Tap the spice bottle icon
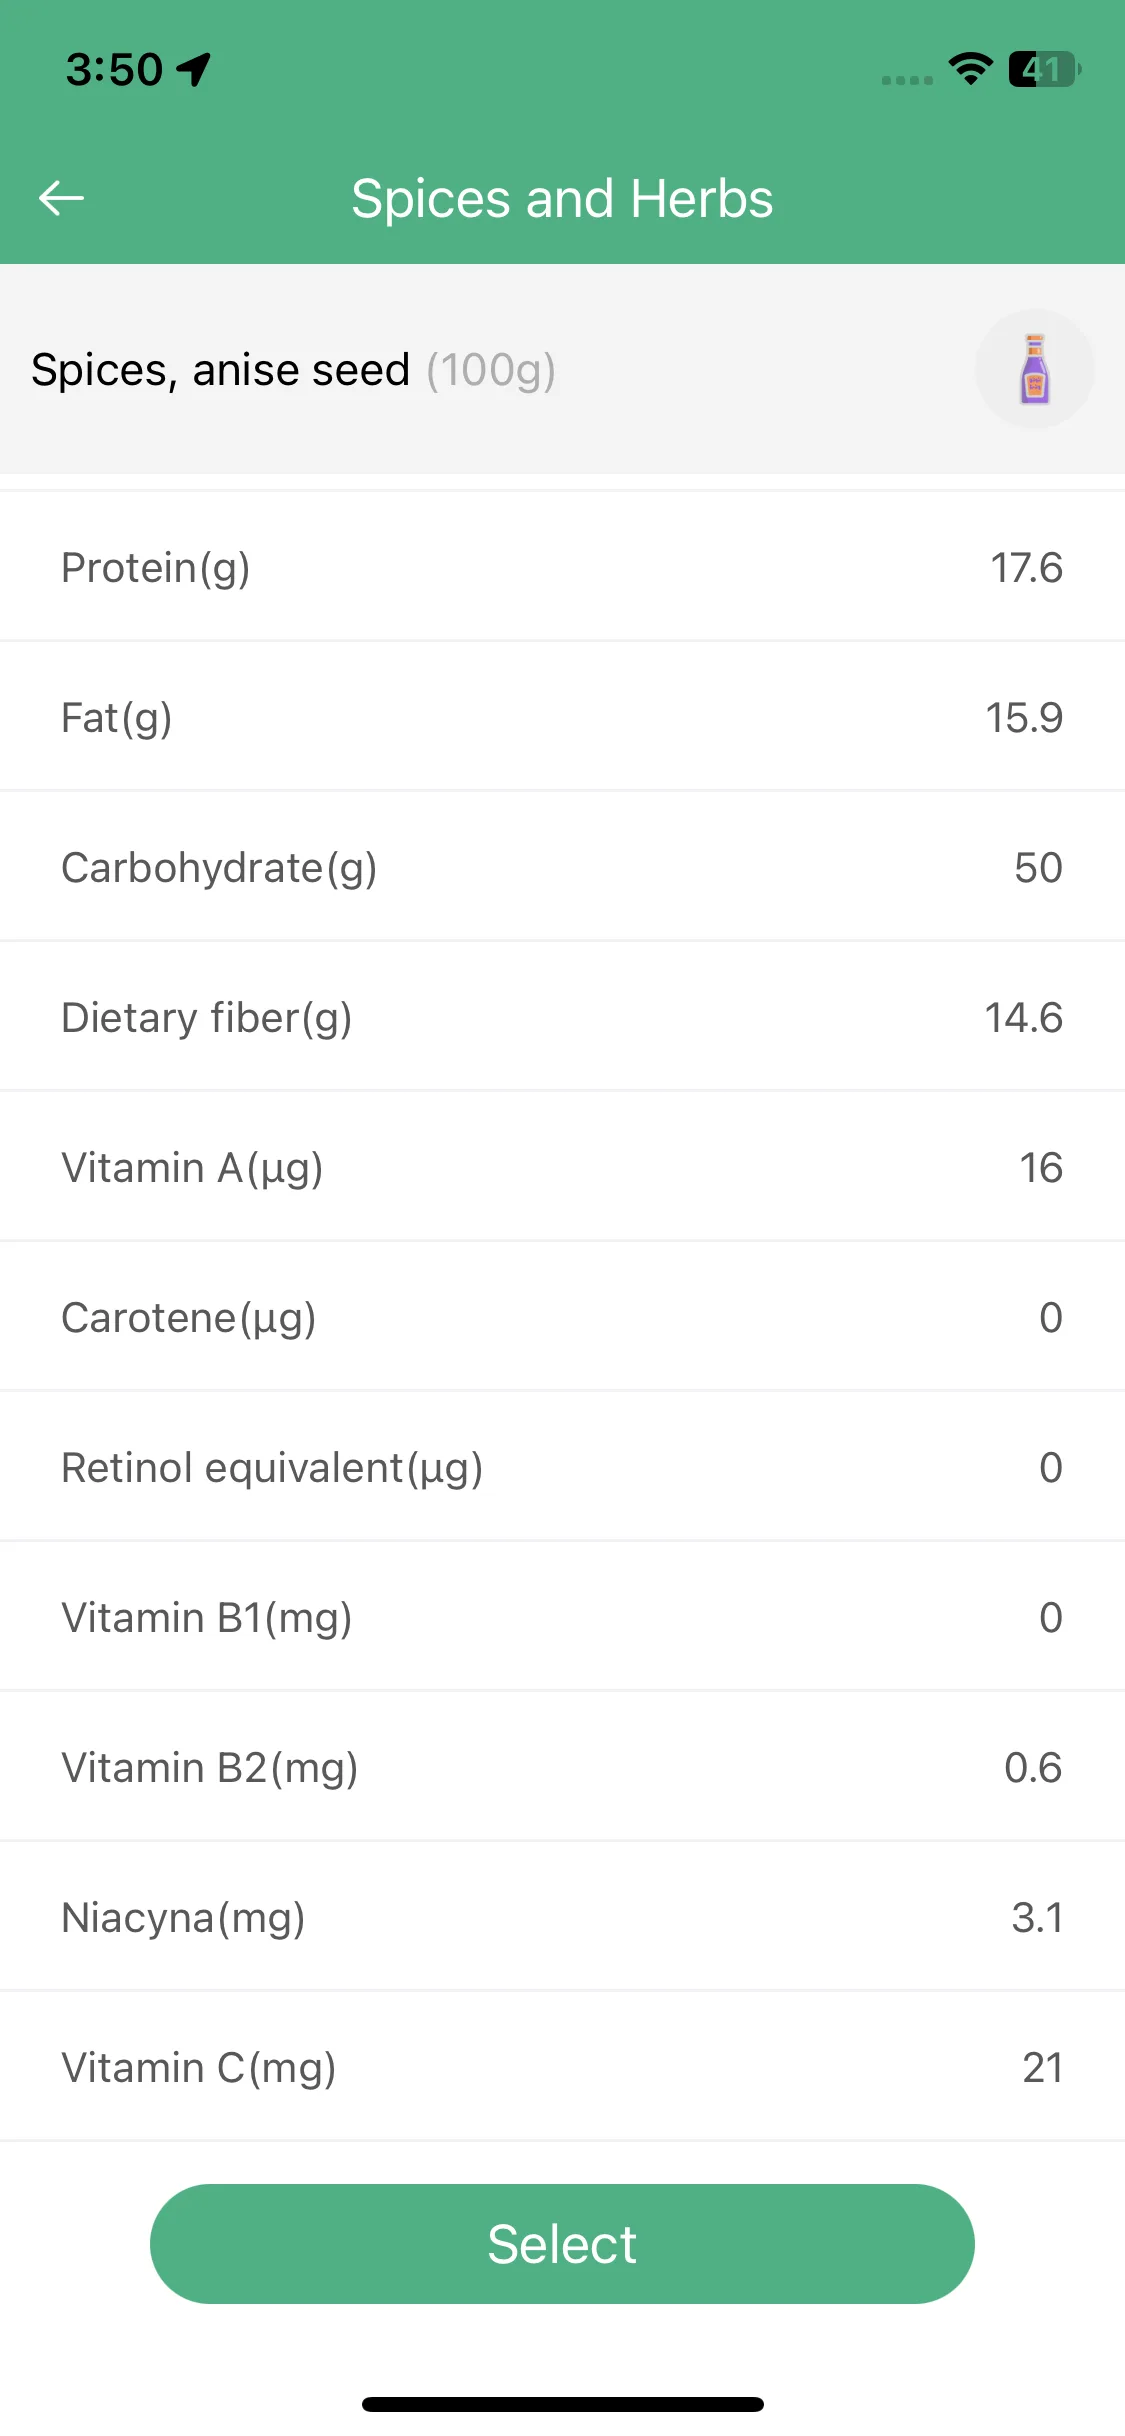Viewport: 1125px width, 2436px height. coord(1035,369)
